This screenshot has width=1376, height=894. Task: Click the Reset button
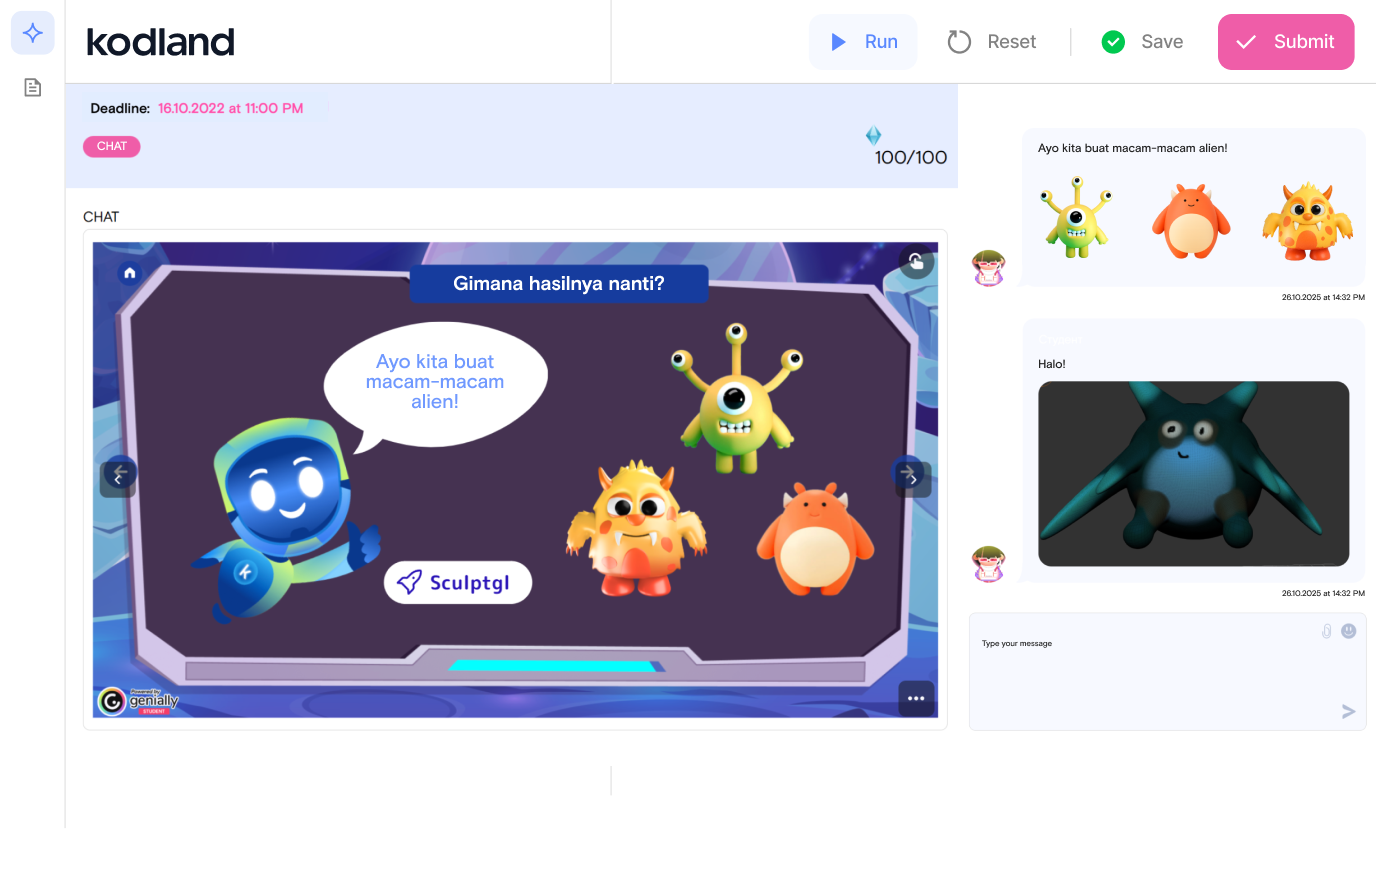[x=991, y=42]
